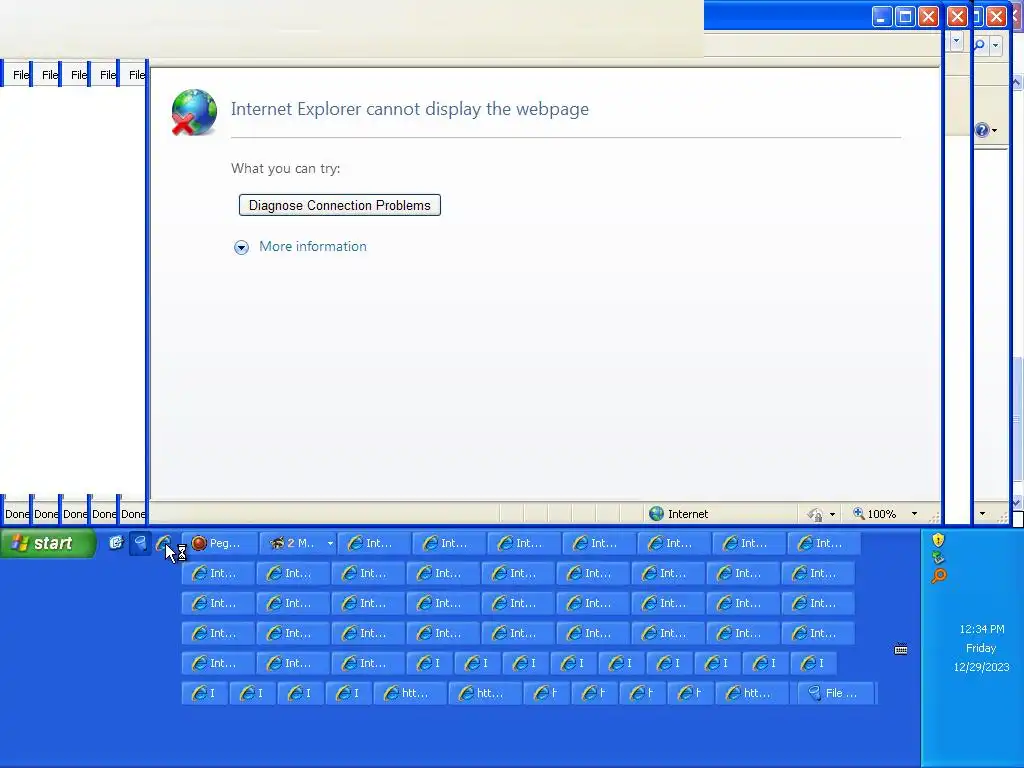Click the Help question mark icon in background window
This screenshot has width=1024, height=768.
pyautogui.click(x=982, y=130)
